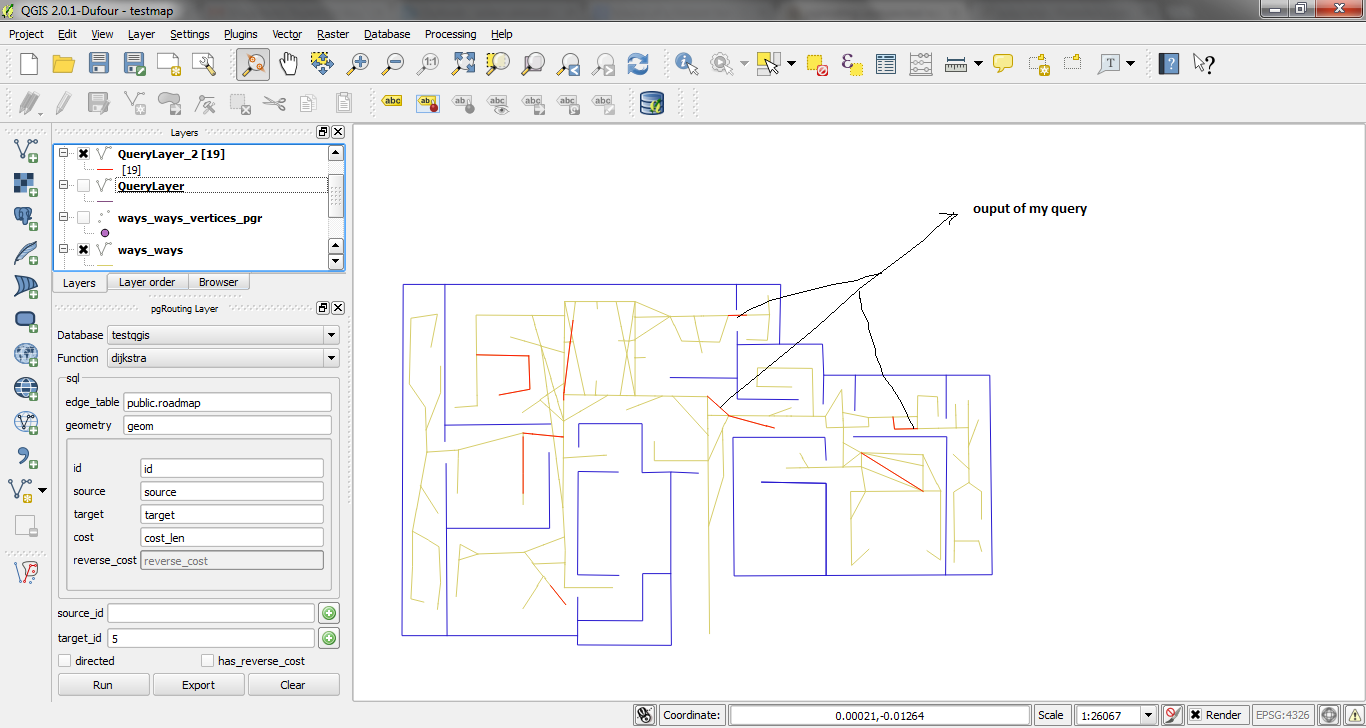
Task: Open the Processing menu
Action: coord(450,34)
